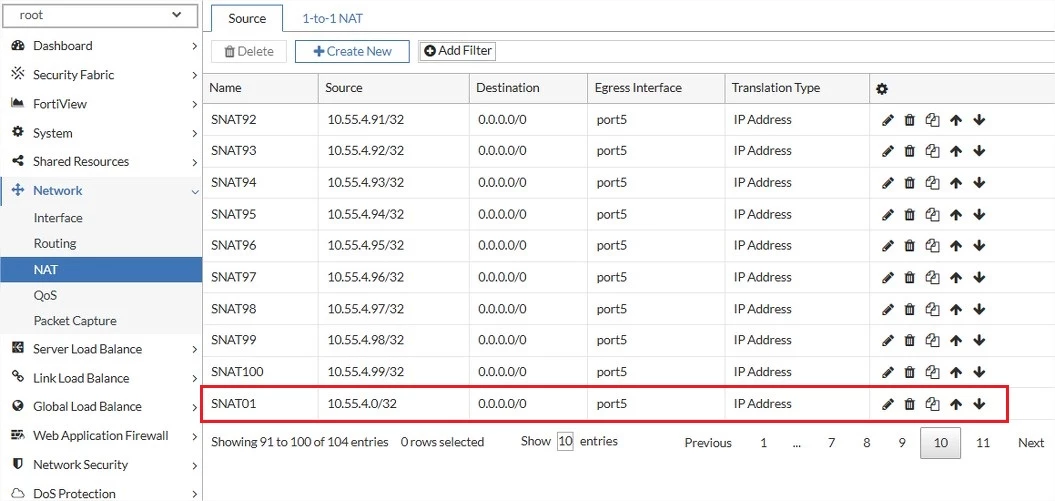Jump to page 9
The image size is (1055, 501).
[902, 442]
